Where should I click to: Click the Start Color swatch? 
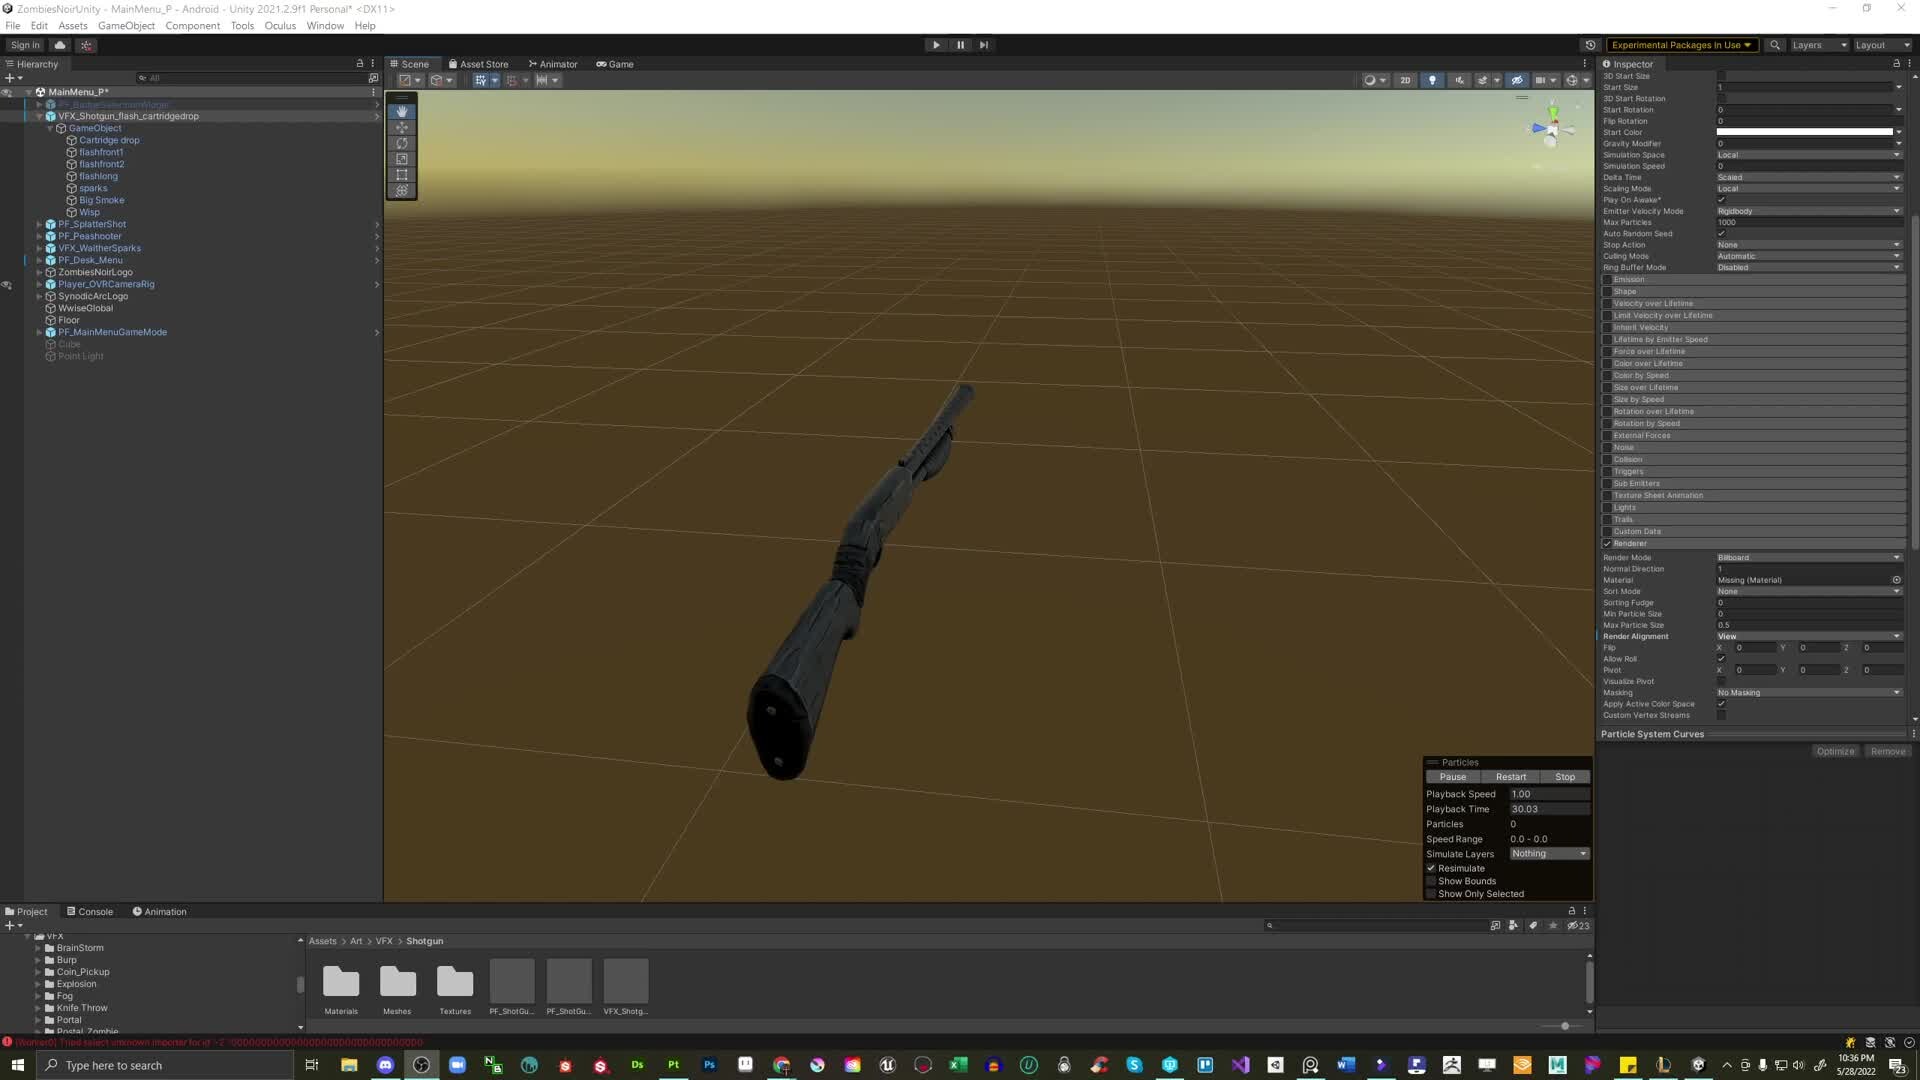(x=1805, y=131)
